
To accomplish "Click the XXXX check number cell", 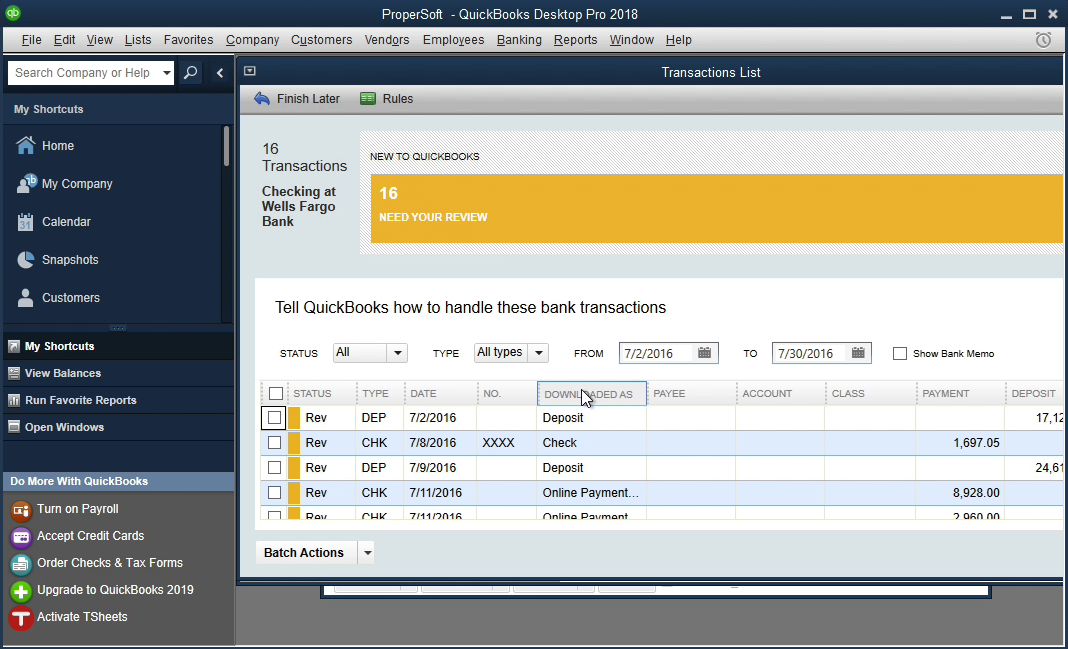I will click(507, 443).
